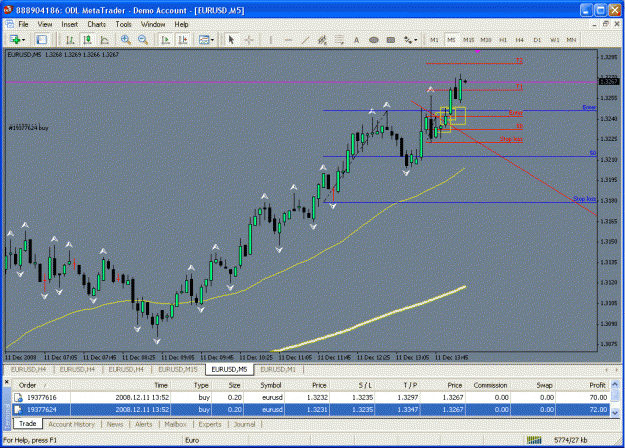Screen dimensions: 625x448
Task: Switch timeframe to M15
Action: [468, 39]
